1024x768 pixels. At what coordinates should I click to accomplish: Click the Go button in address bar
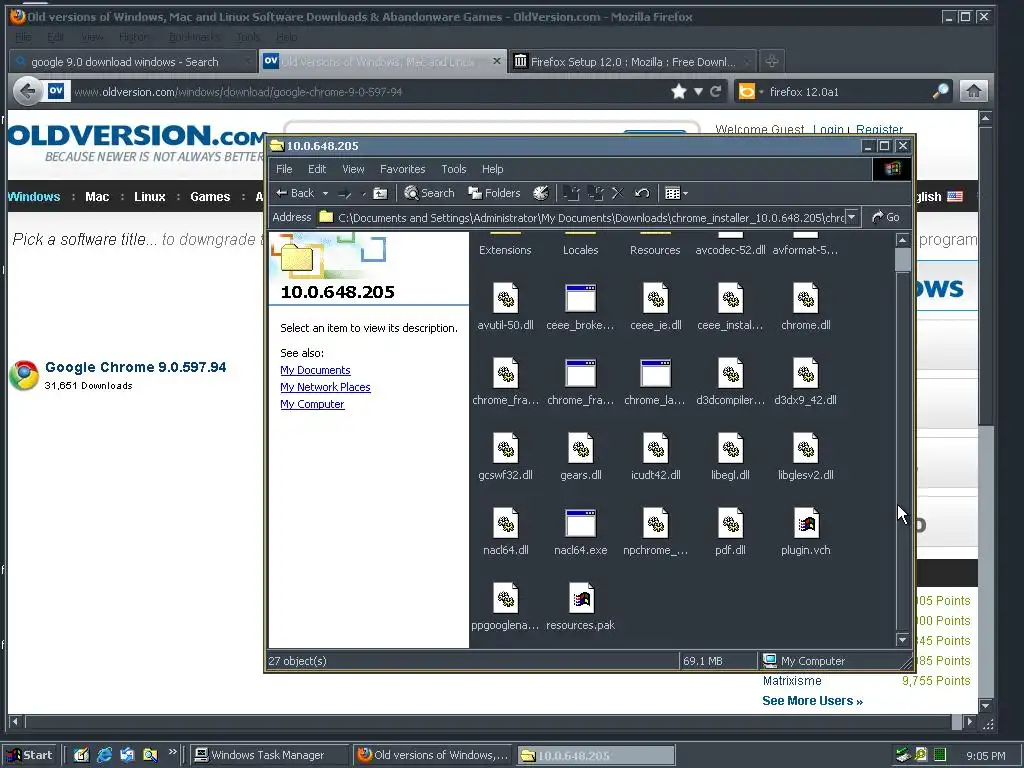tap(886, 217)
